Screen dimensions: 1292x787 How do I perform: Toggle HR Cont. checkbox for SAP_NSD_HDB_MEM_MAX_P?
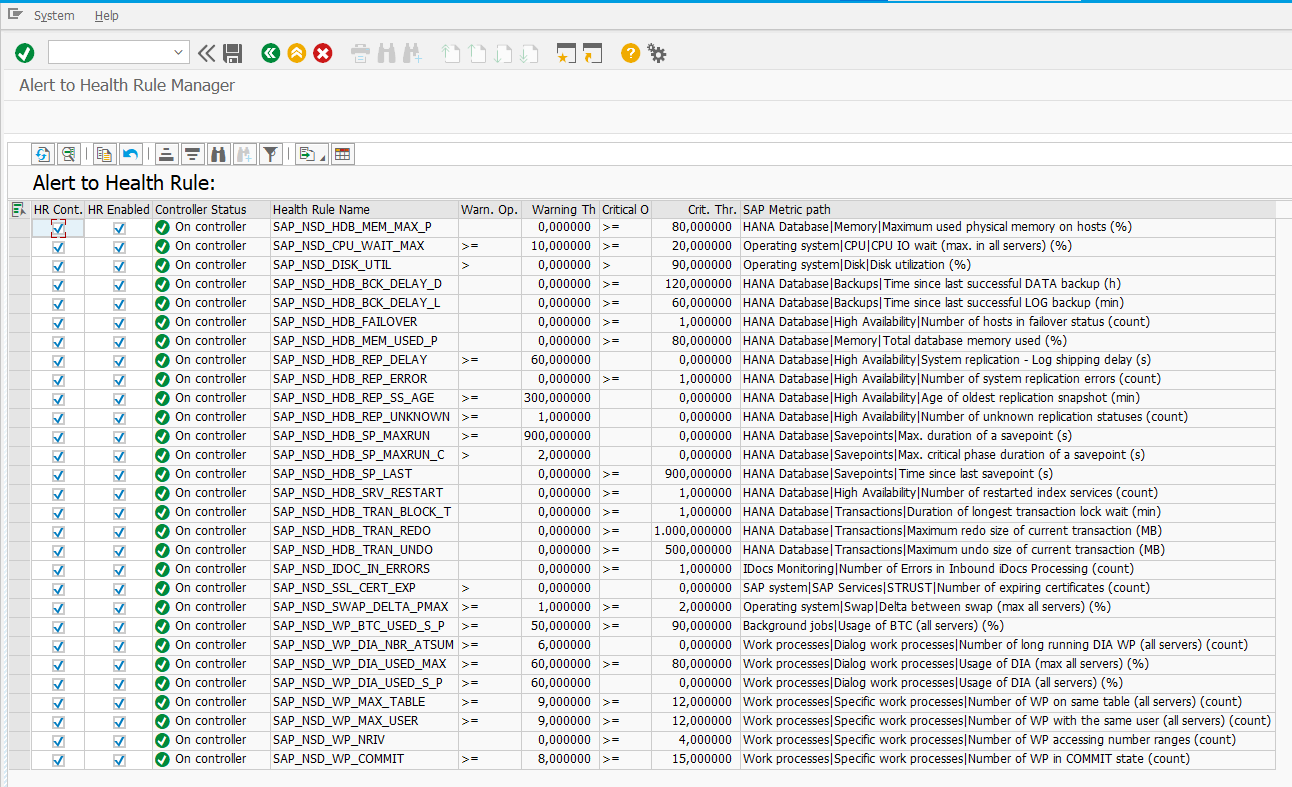58,228
